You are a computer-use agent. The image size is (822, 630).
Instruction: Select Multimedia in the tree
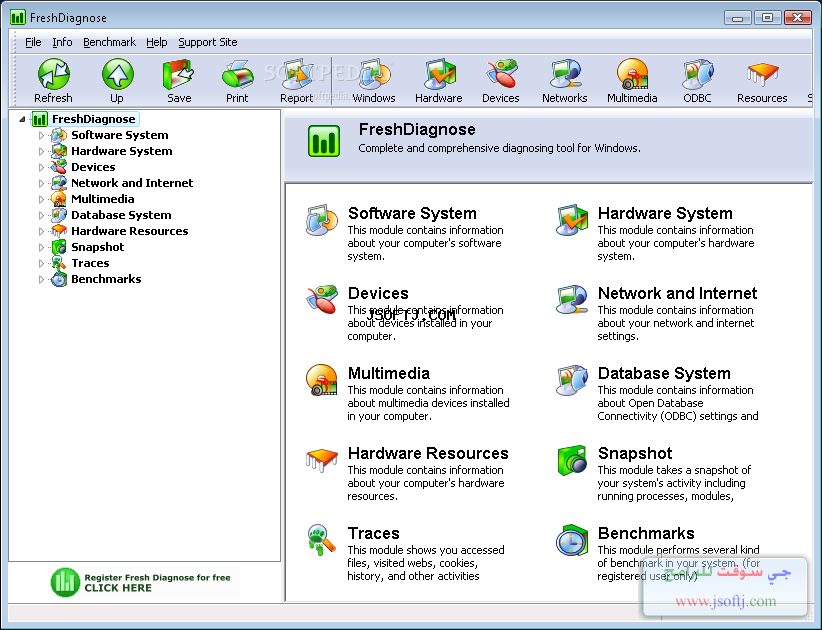(102, 199)
